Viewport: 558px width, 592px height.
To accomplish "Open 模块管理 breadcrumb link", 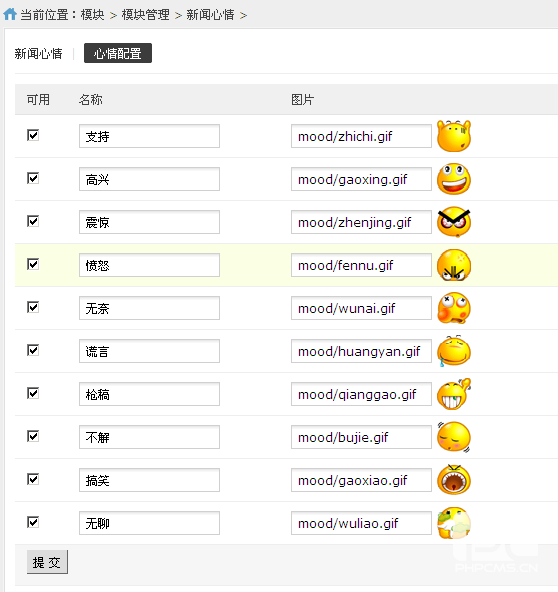I will pyautogui.click(x=146, y=15).
